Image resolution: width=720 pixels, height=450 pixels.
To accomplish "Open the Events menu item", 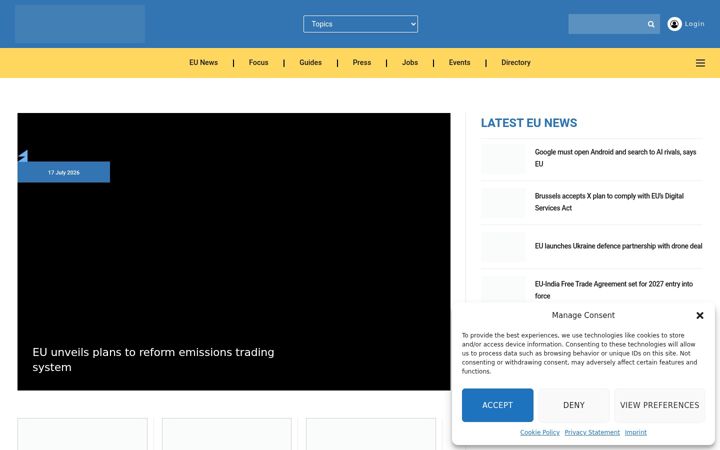I will coord(459,62).
